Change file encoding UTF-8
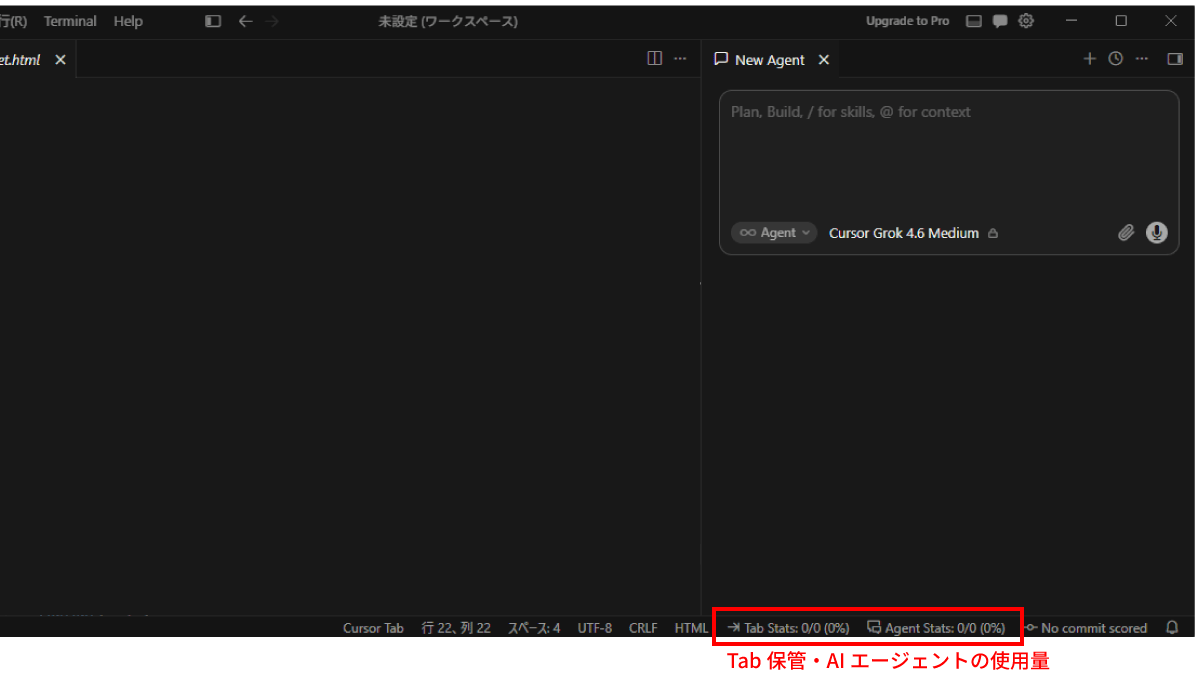This screenshot has height=675, width=1200. pos(595,628)
